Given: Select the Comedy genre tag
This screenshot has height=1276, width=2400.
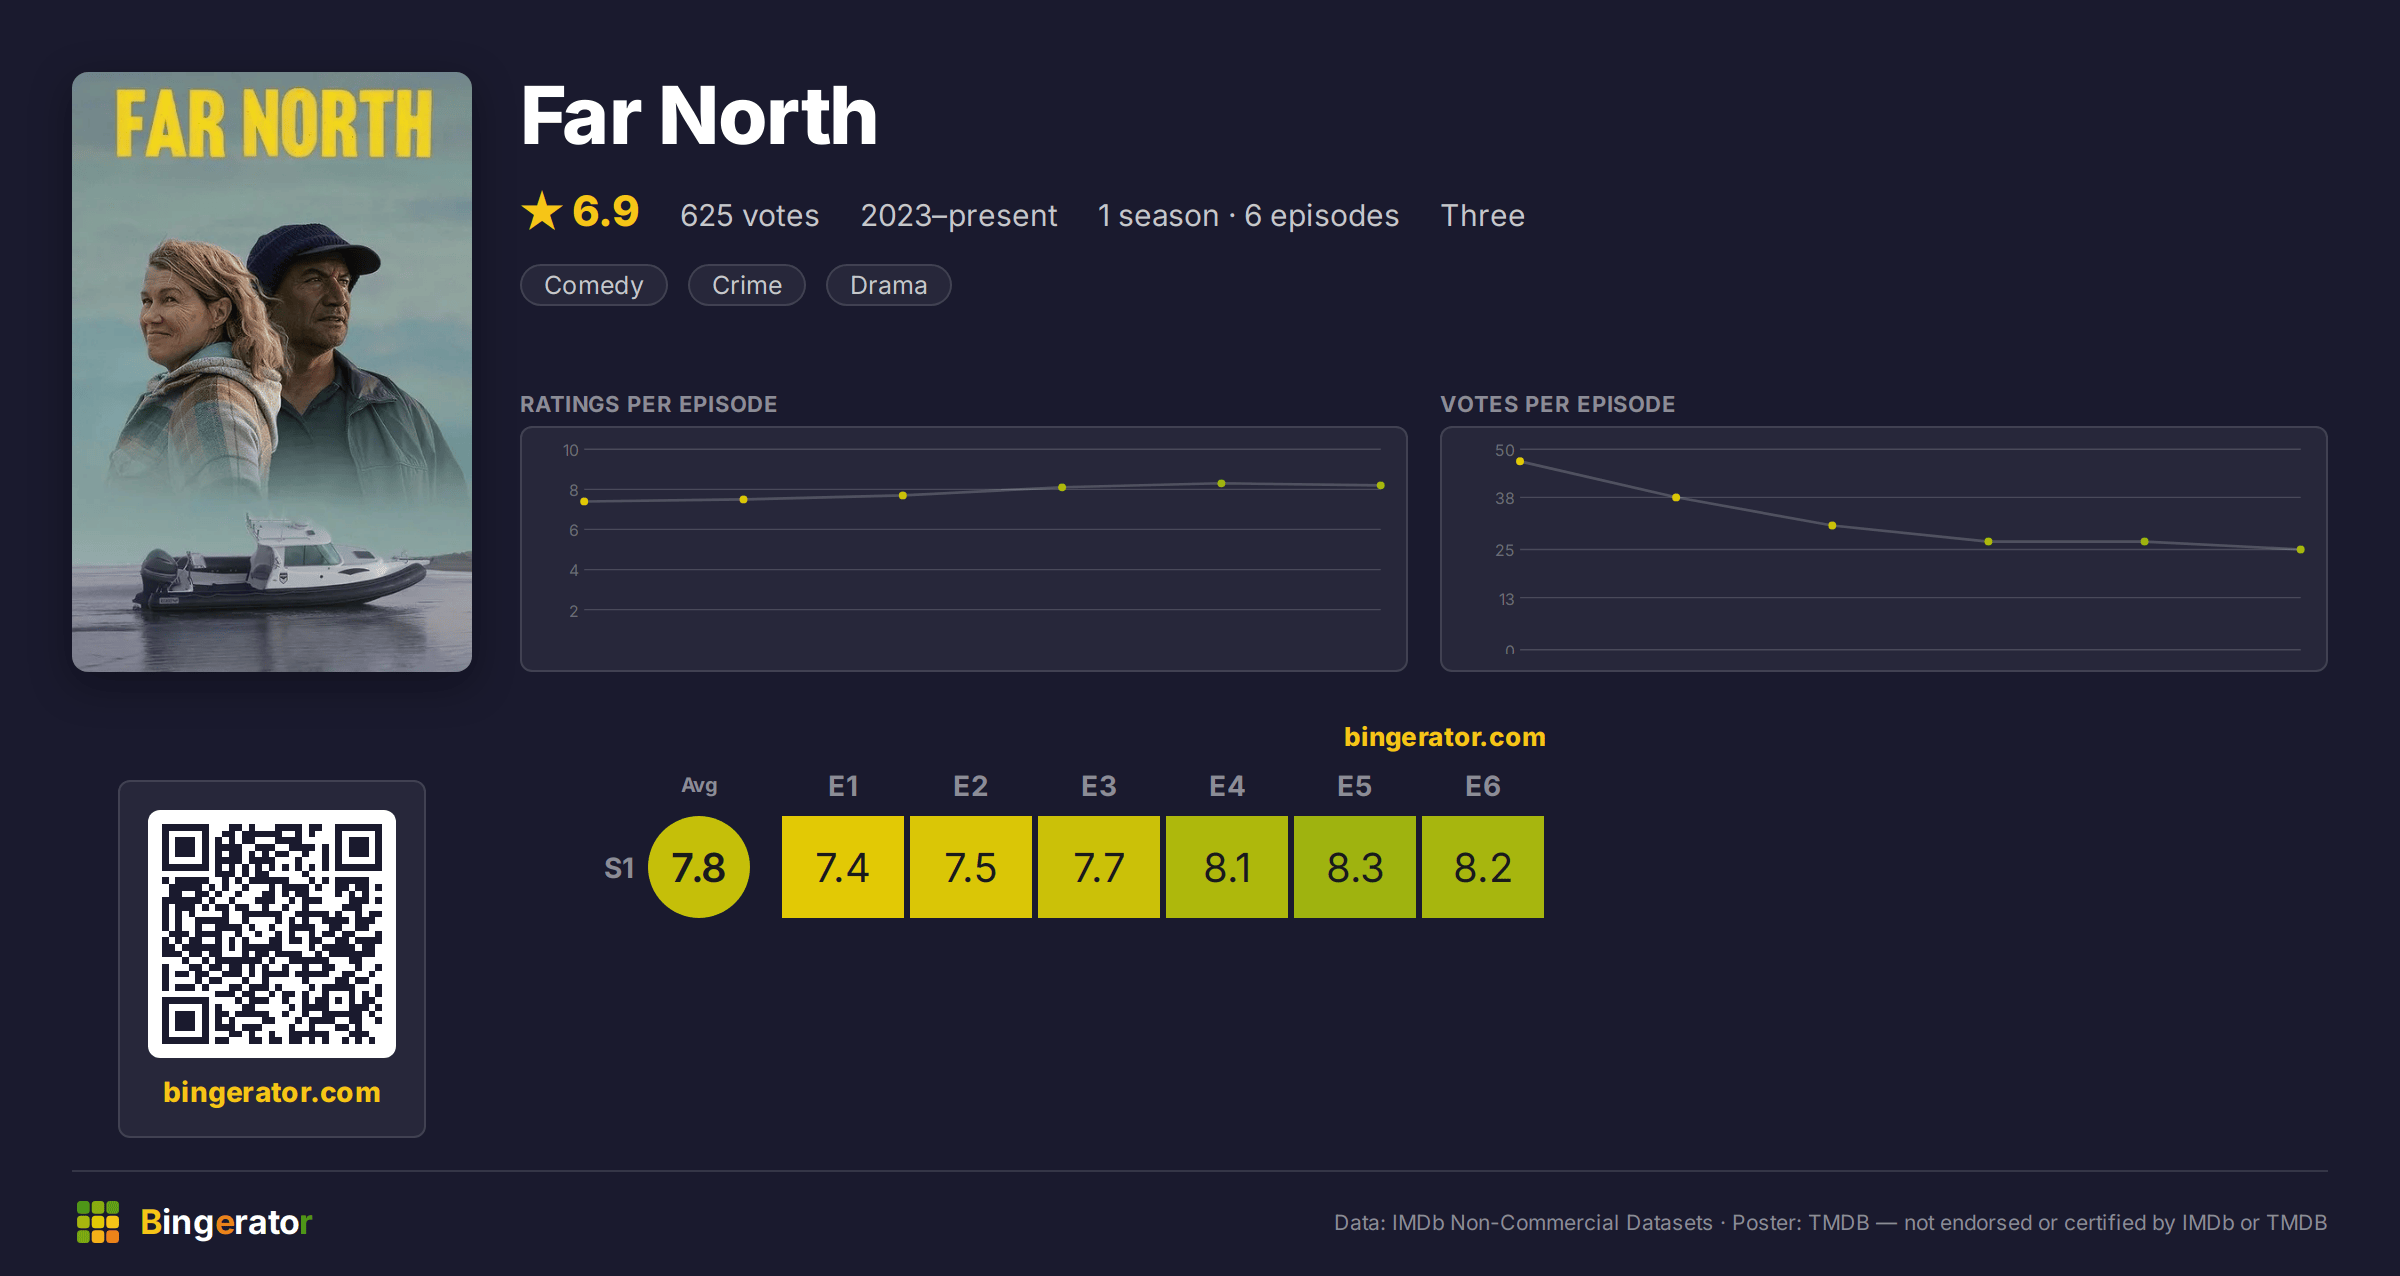Looking at the screenshot, I should point(594,285).
